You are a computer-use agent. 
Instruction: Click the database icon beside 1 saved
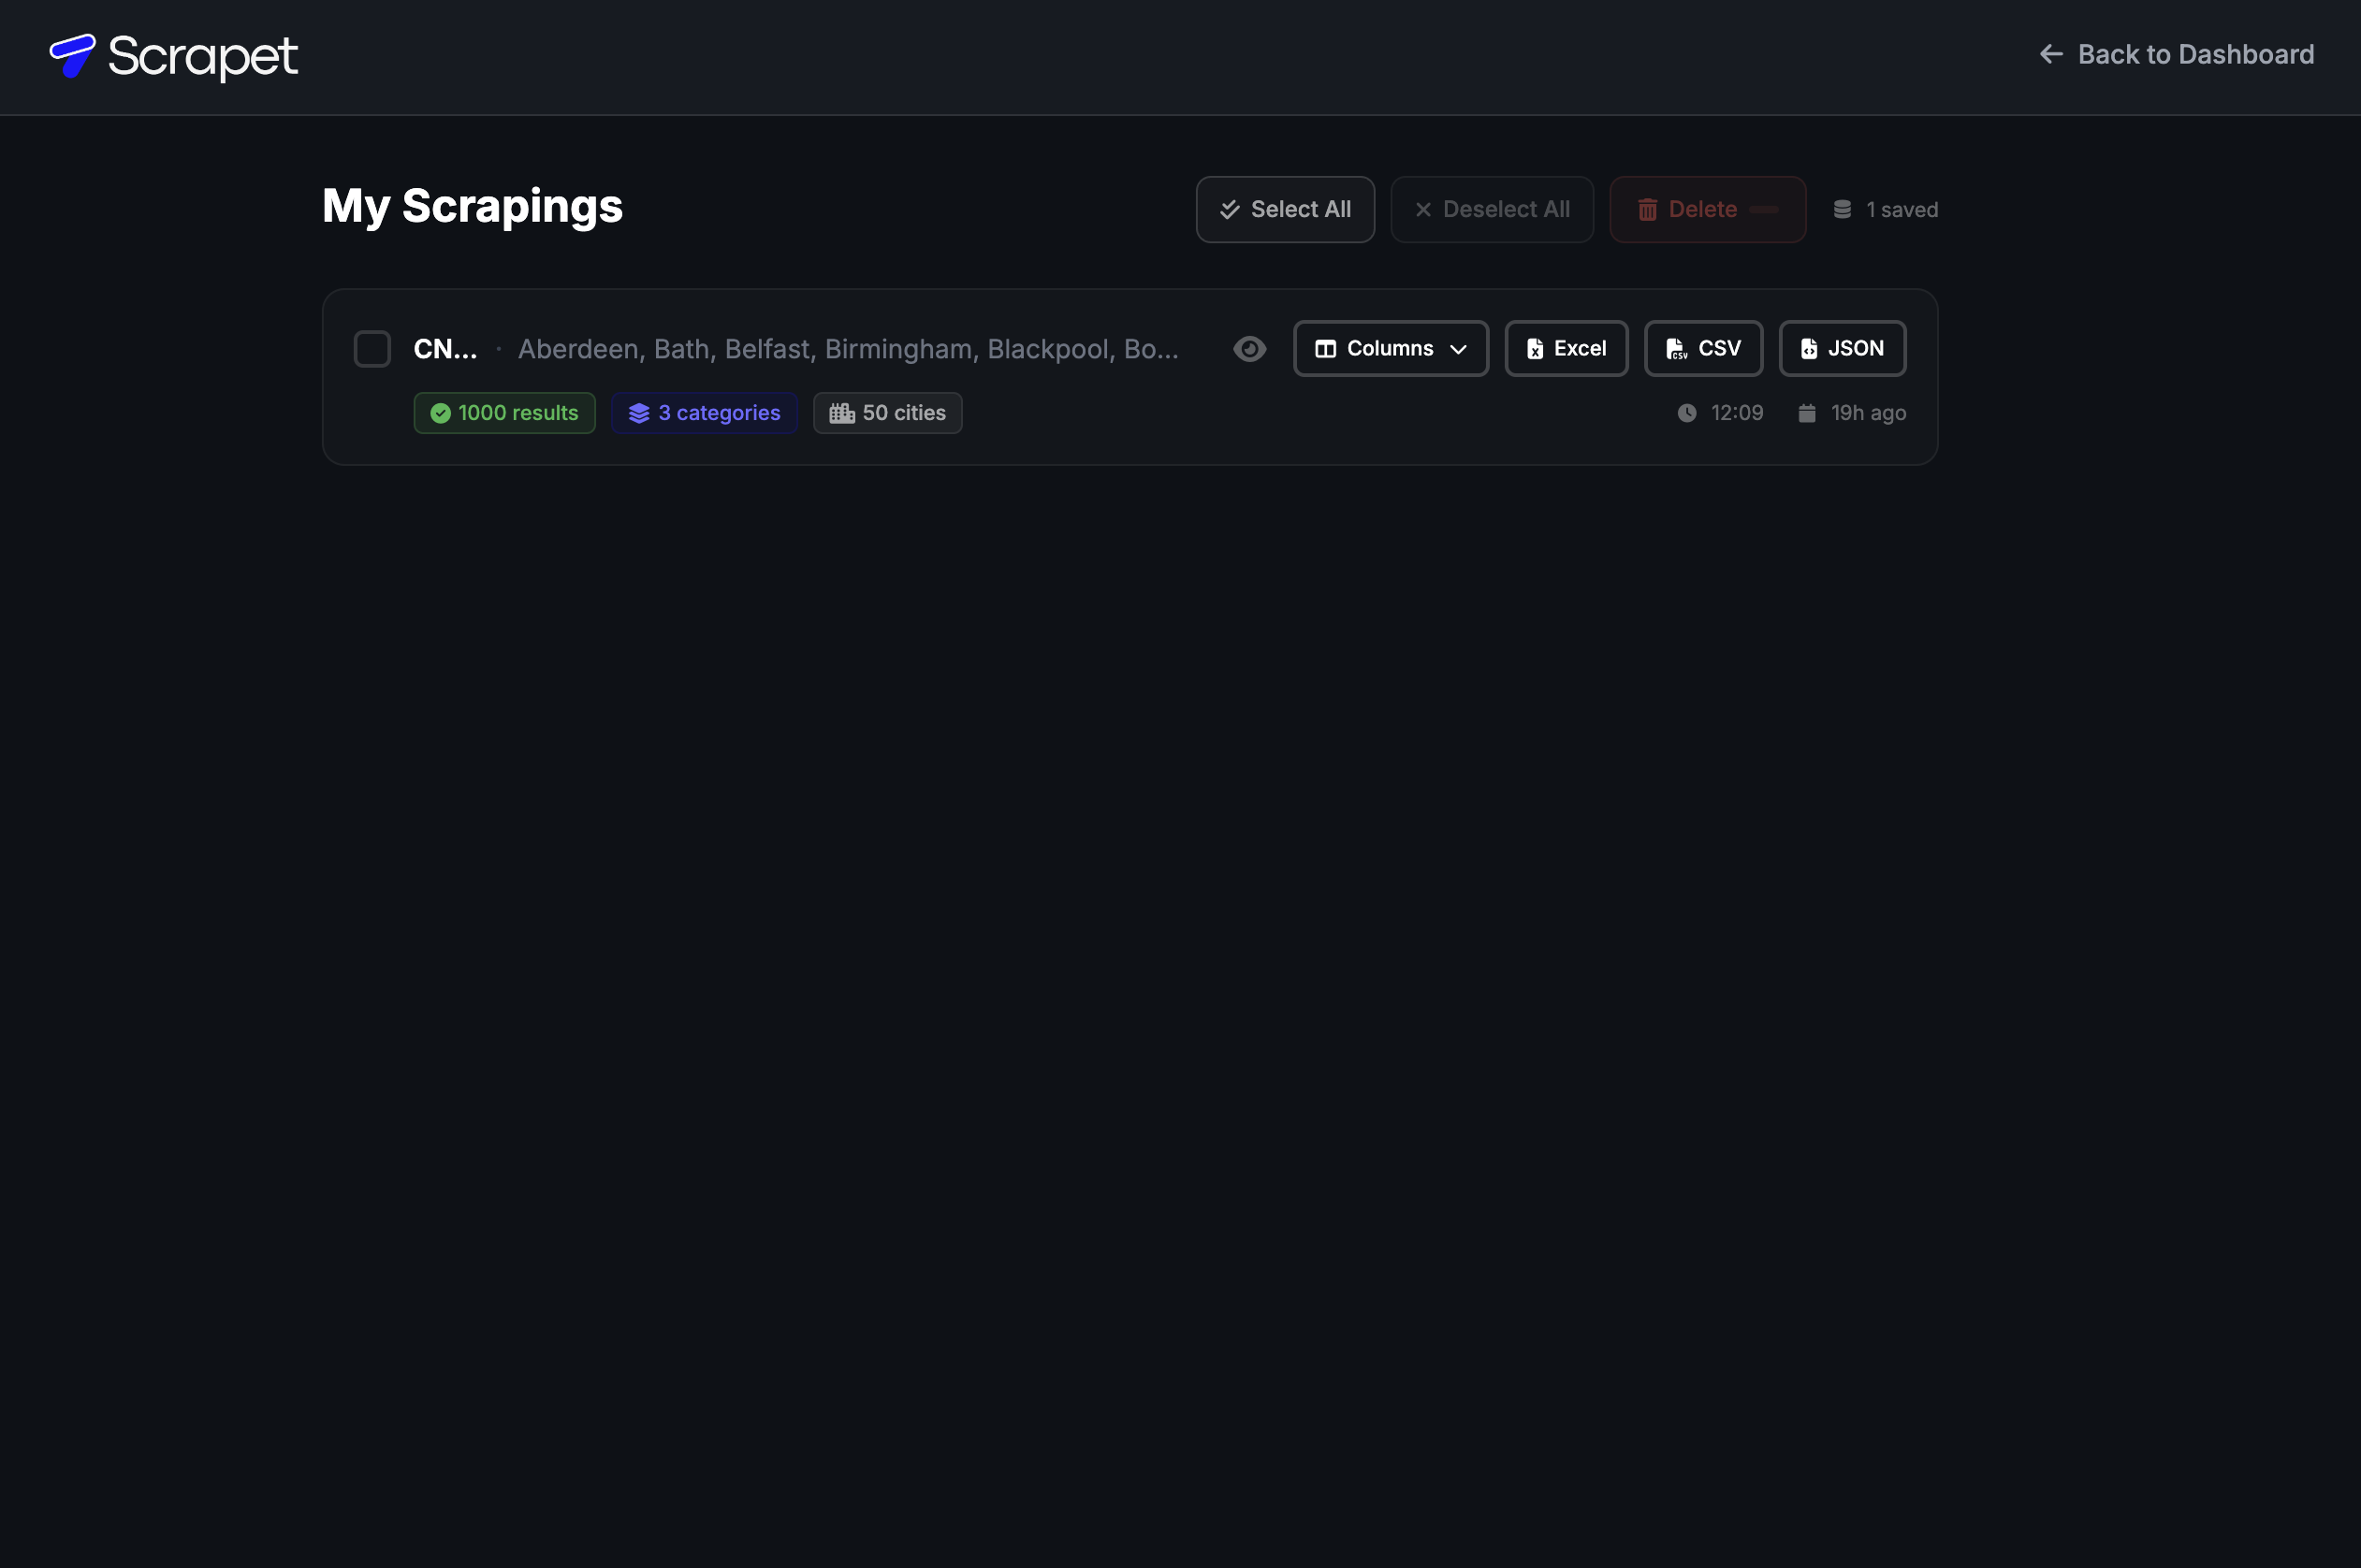click(x=1841, y=210)
